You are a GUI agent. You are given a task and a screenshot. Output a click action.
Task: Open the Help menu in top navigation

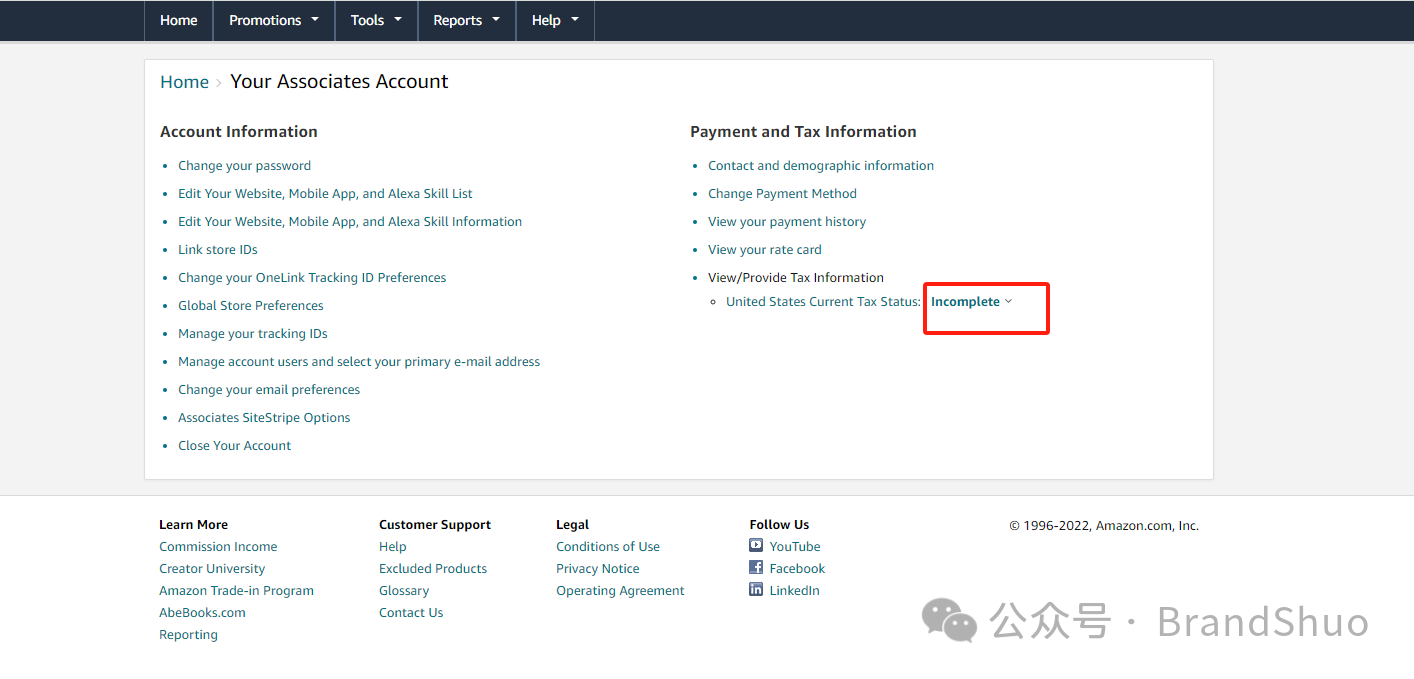(555, 20)
